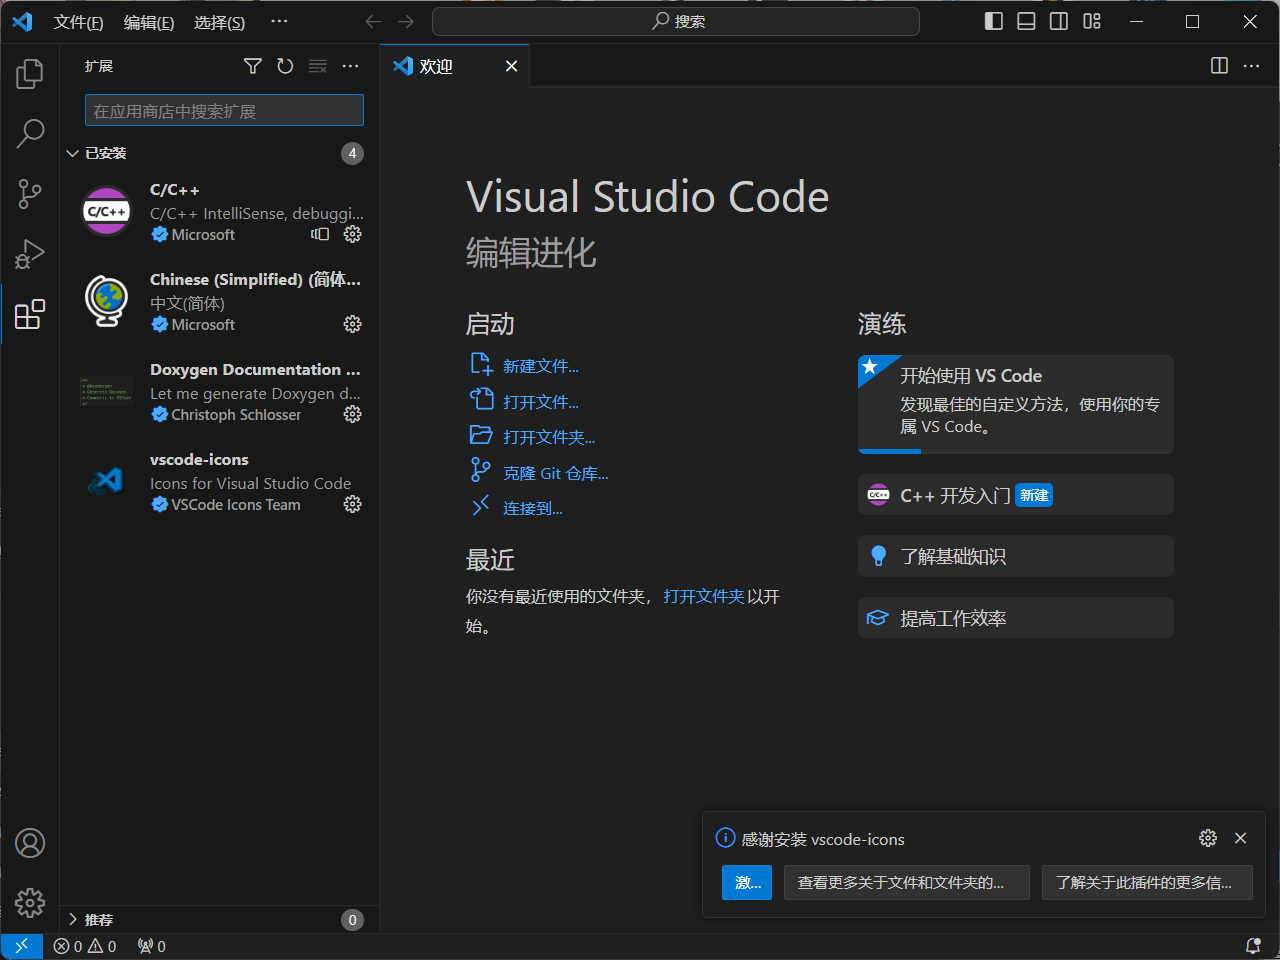Open notifications bell in status bar

click(x=1253, y=946)
